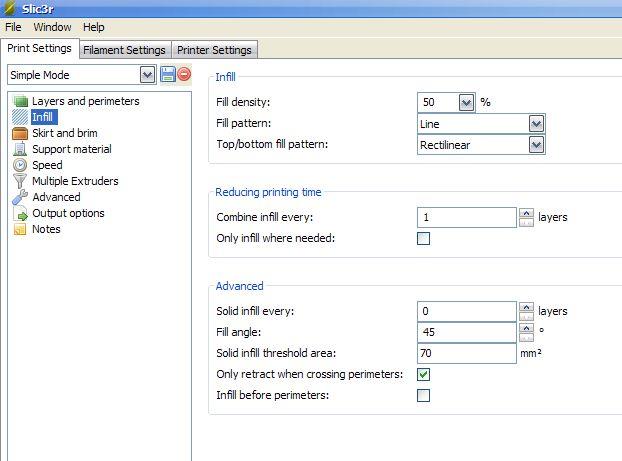Open Skirt and brim settings

[x=65, y=133]
